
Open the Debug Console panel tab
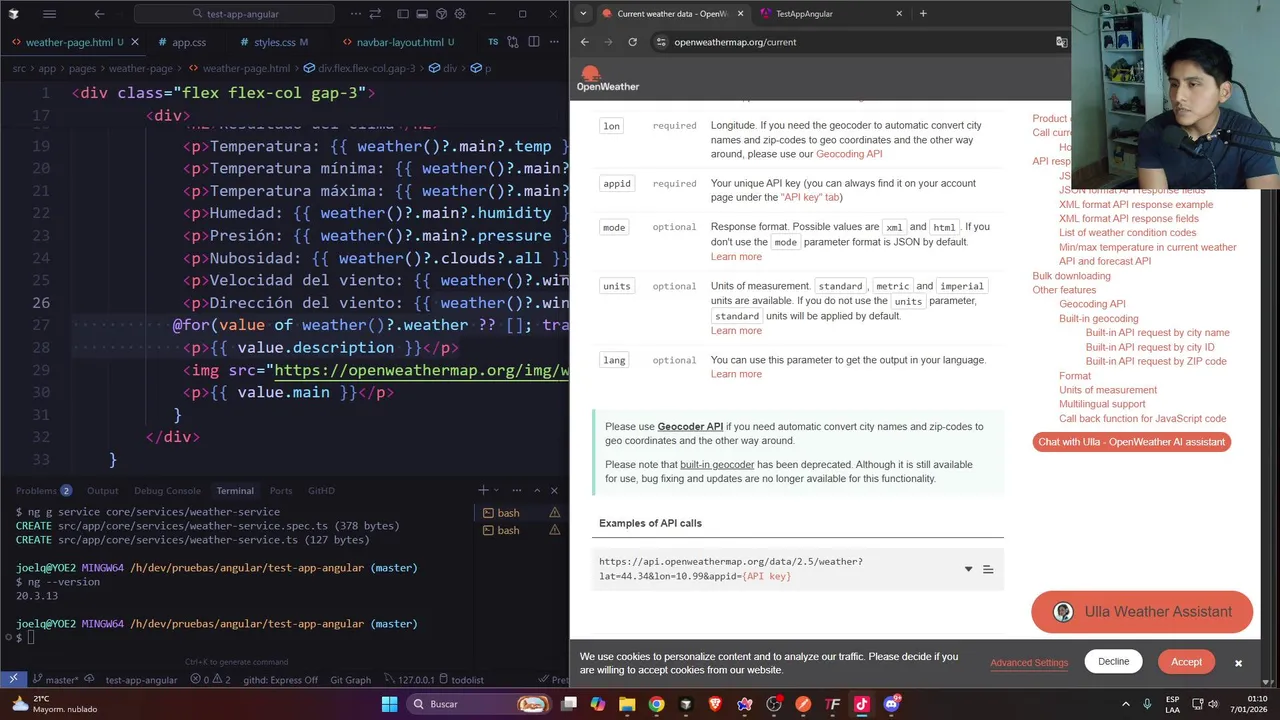click(167, 491)
